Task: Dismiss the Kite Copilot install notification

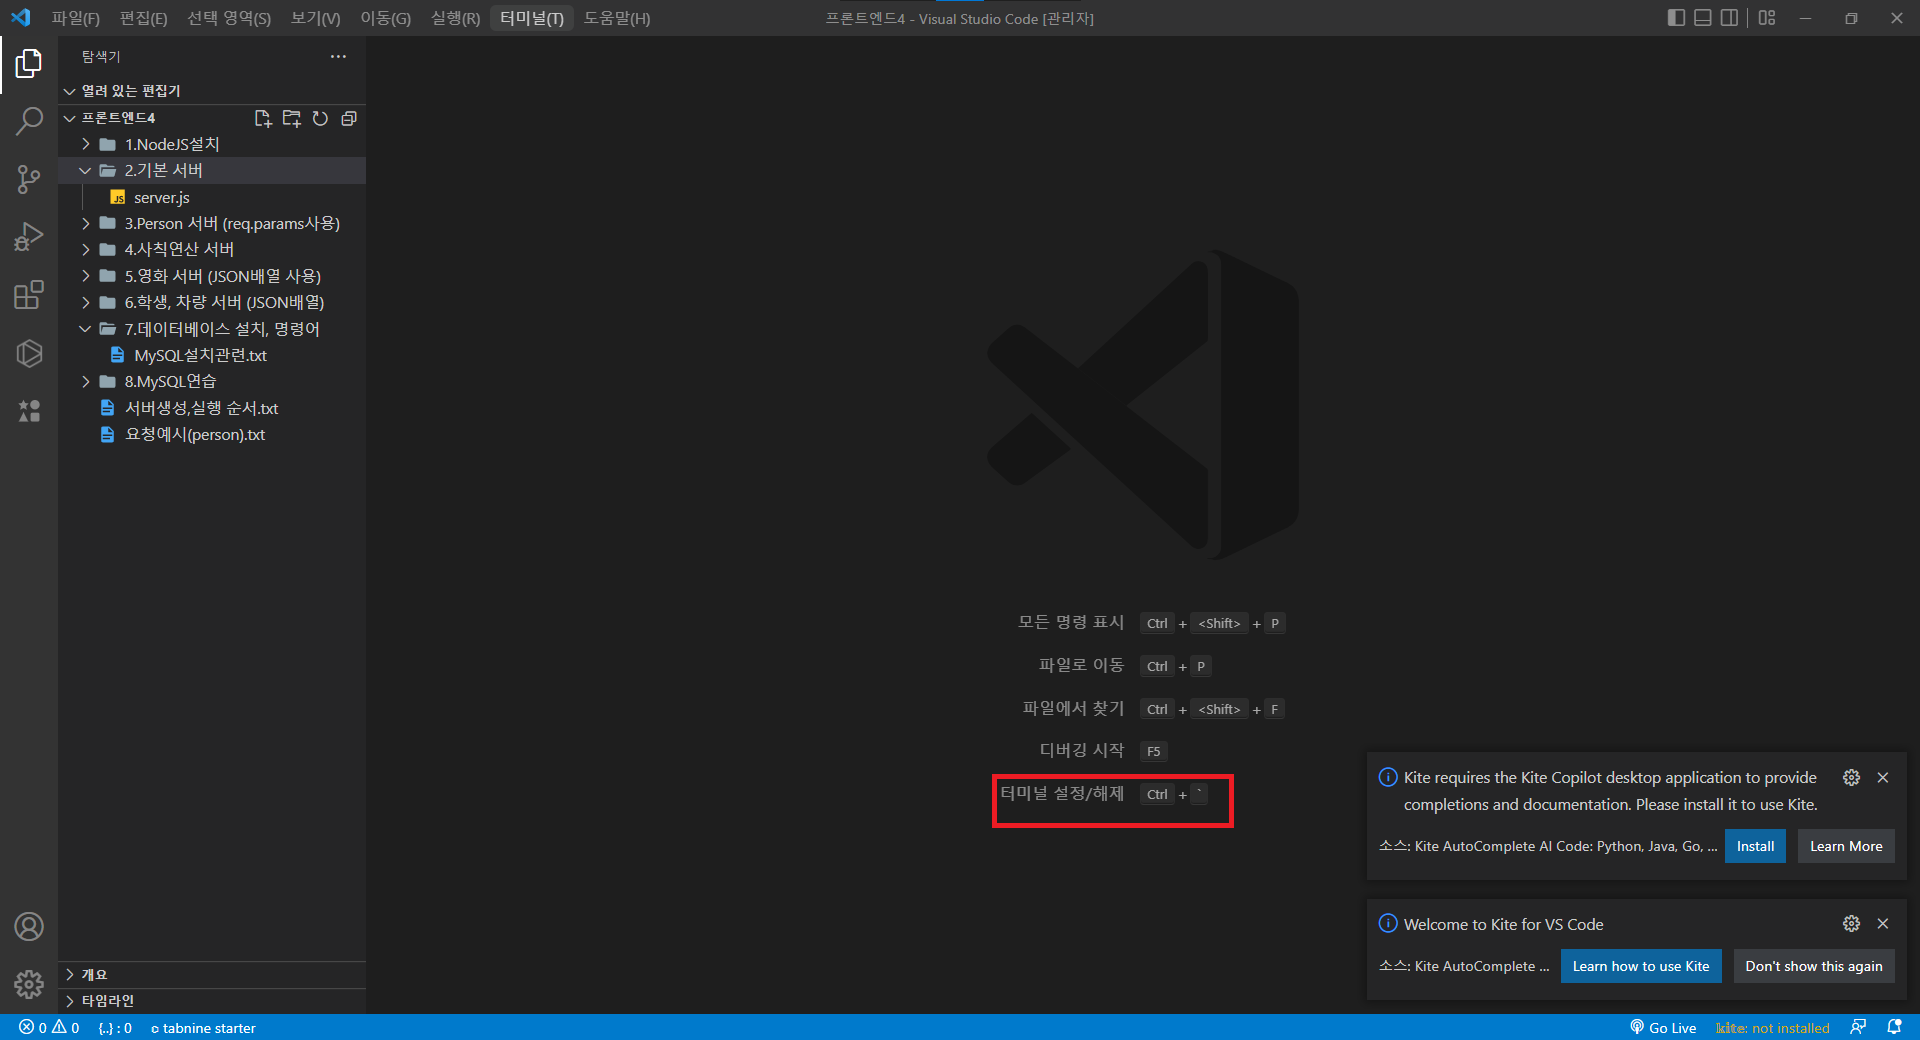Action: coord(1883,778)
